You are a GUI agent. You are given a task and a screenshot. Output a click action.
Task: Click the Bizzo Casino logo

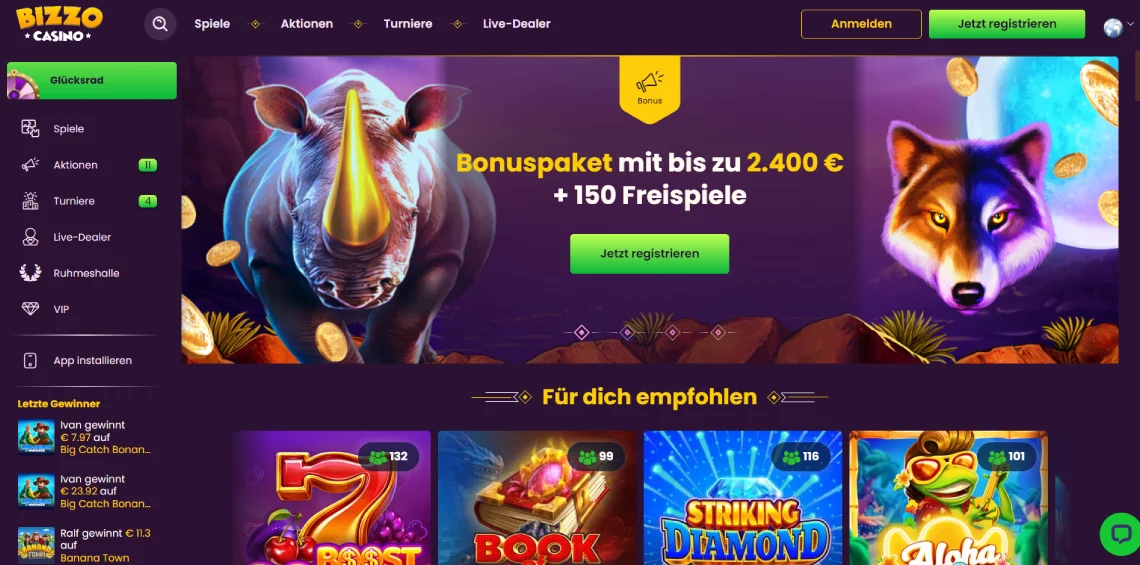point(60,23)
